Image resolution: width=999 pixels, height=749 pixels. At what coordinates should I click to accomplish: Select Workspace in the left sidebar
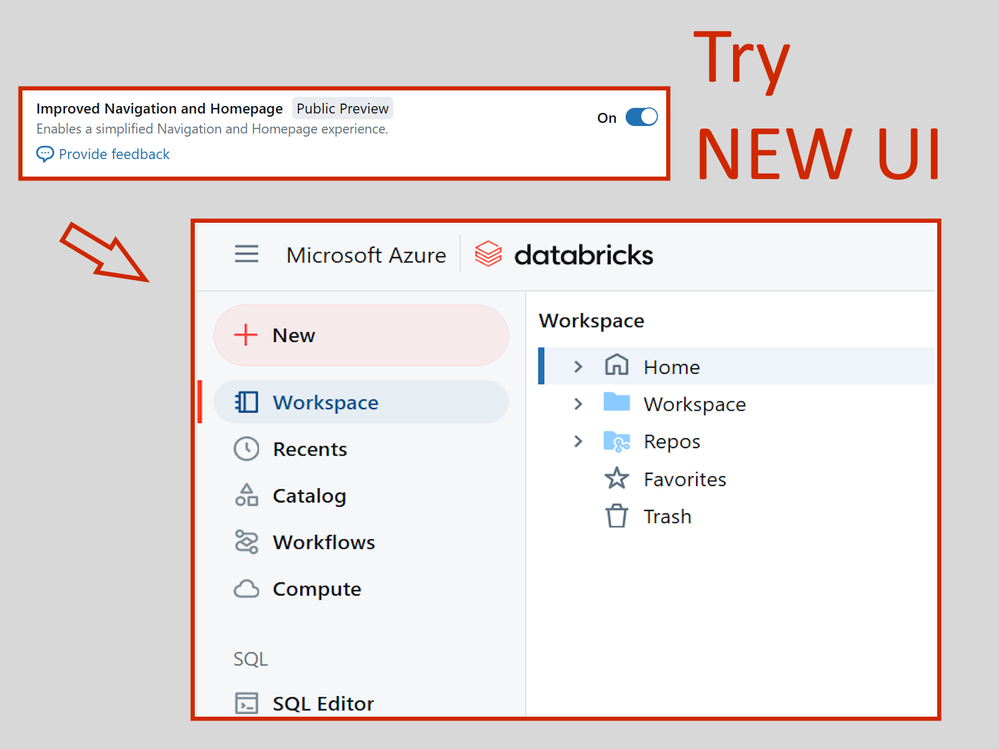[x=325, y=402]
